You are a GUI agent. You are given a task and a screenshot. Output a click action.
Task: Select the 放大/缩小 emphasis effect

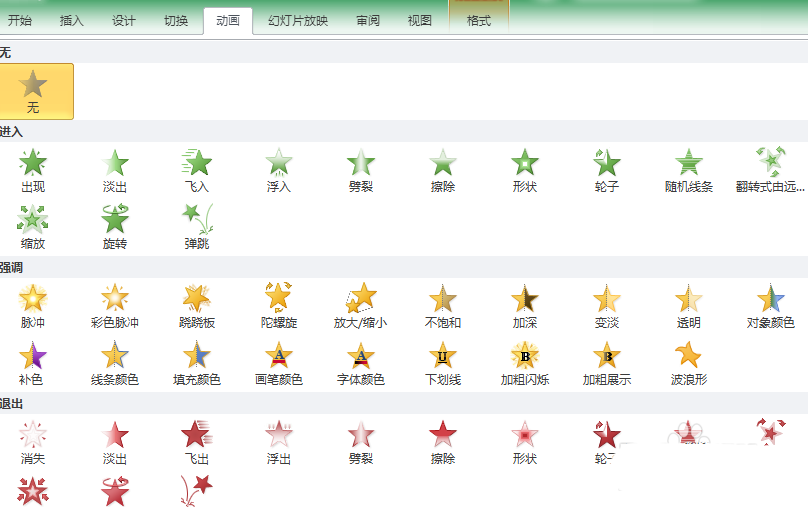pyautogui.click(x=361, y=307)
